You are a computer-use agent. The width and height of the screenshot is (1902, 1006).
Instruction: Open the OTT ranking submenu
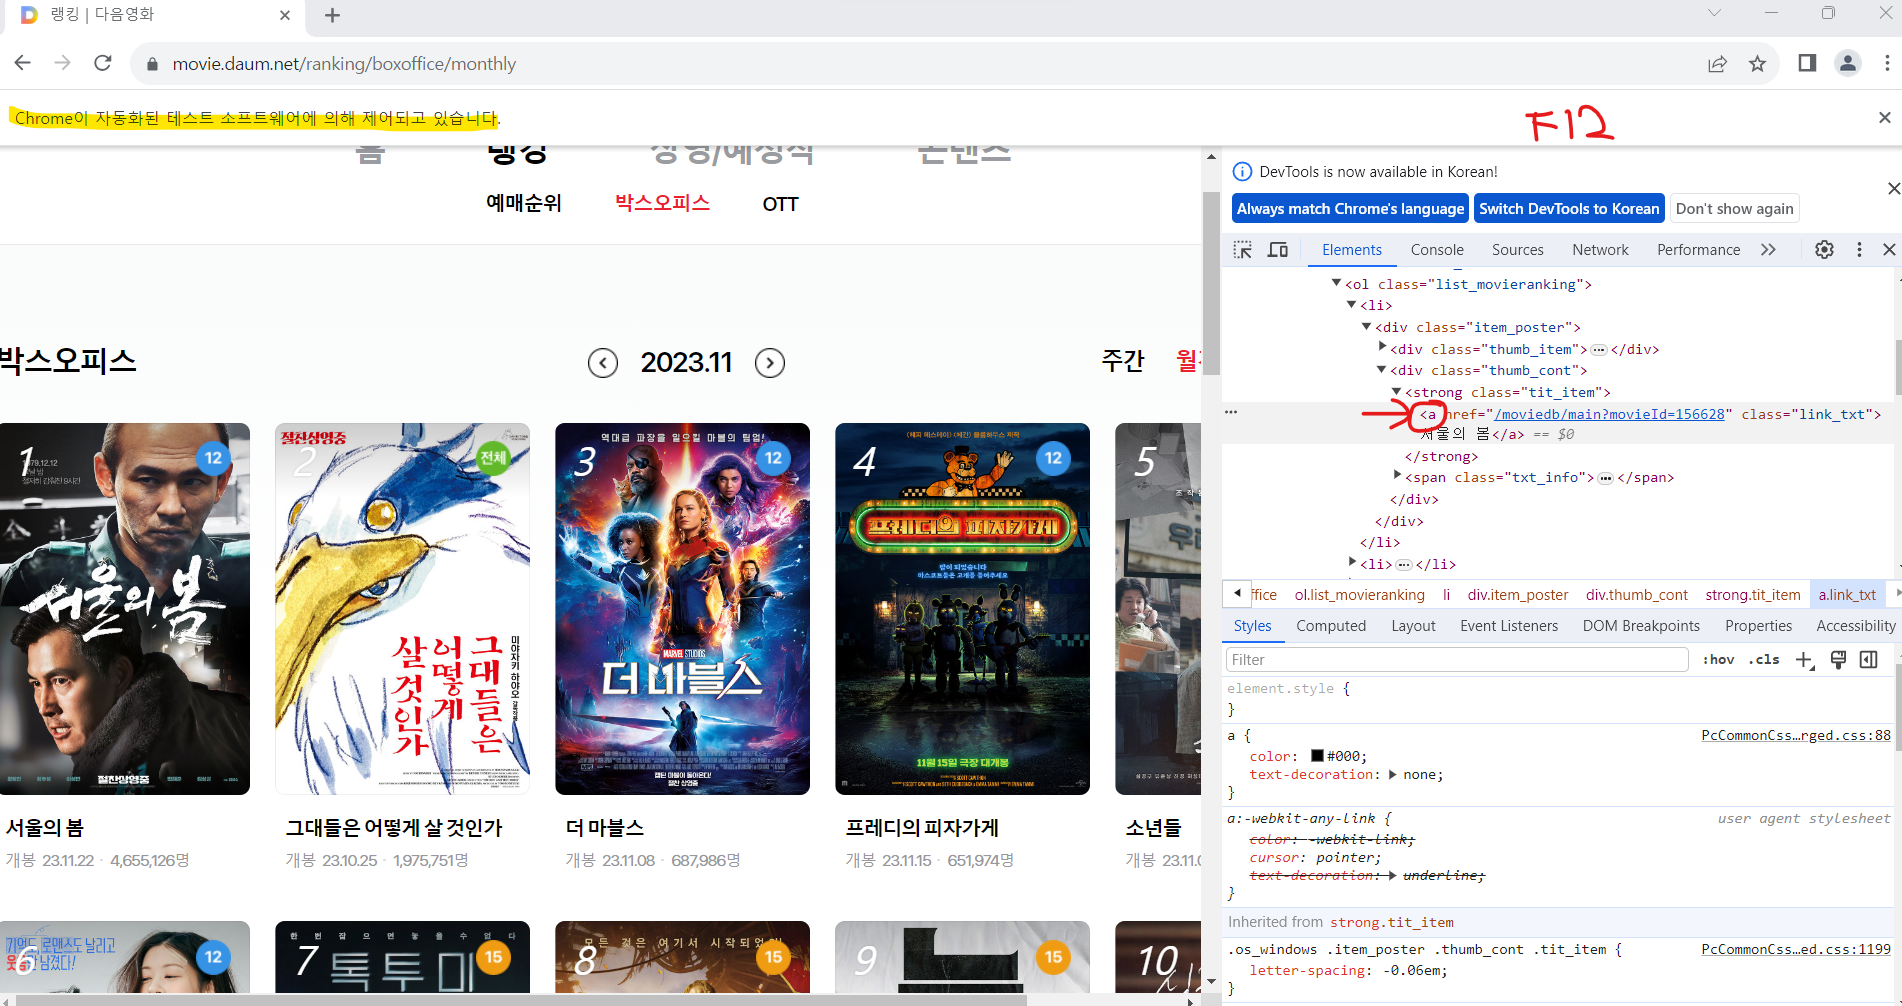(x=780, y=204)
